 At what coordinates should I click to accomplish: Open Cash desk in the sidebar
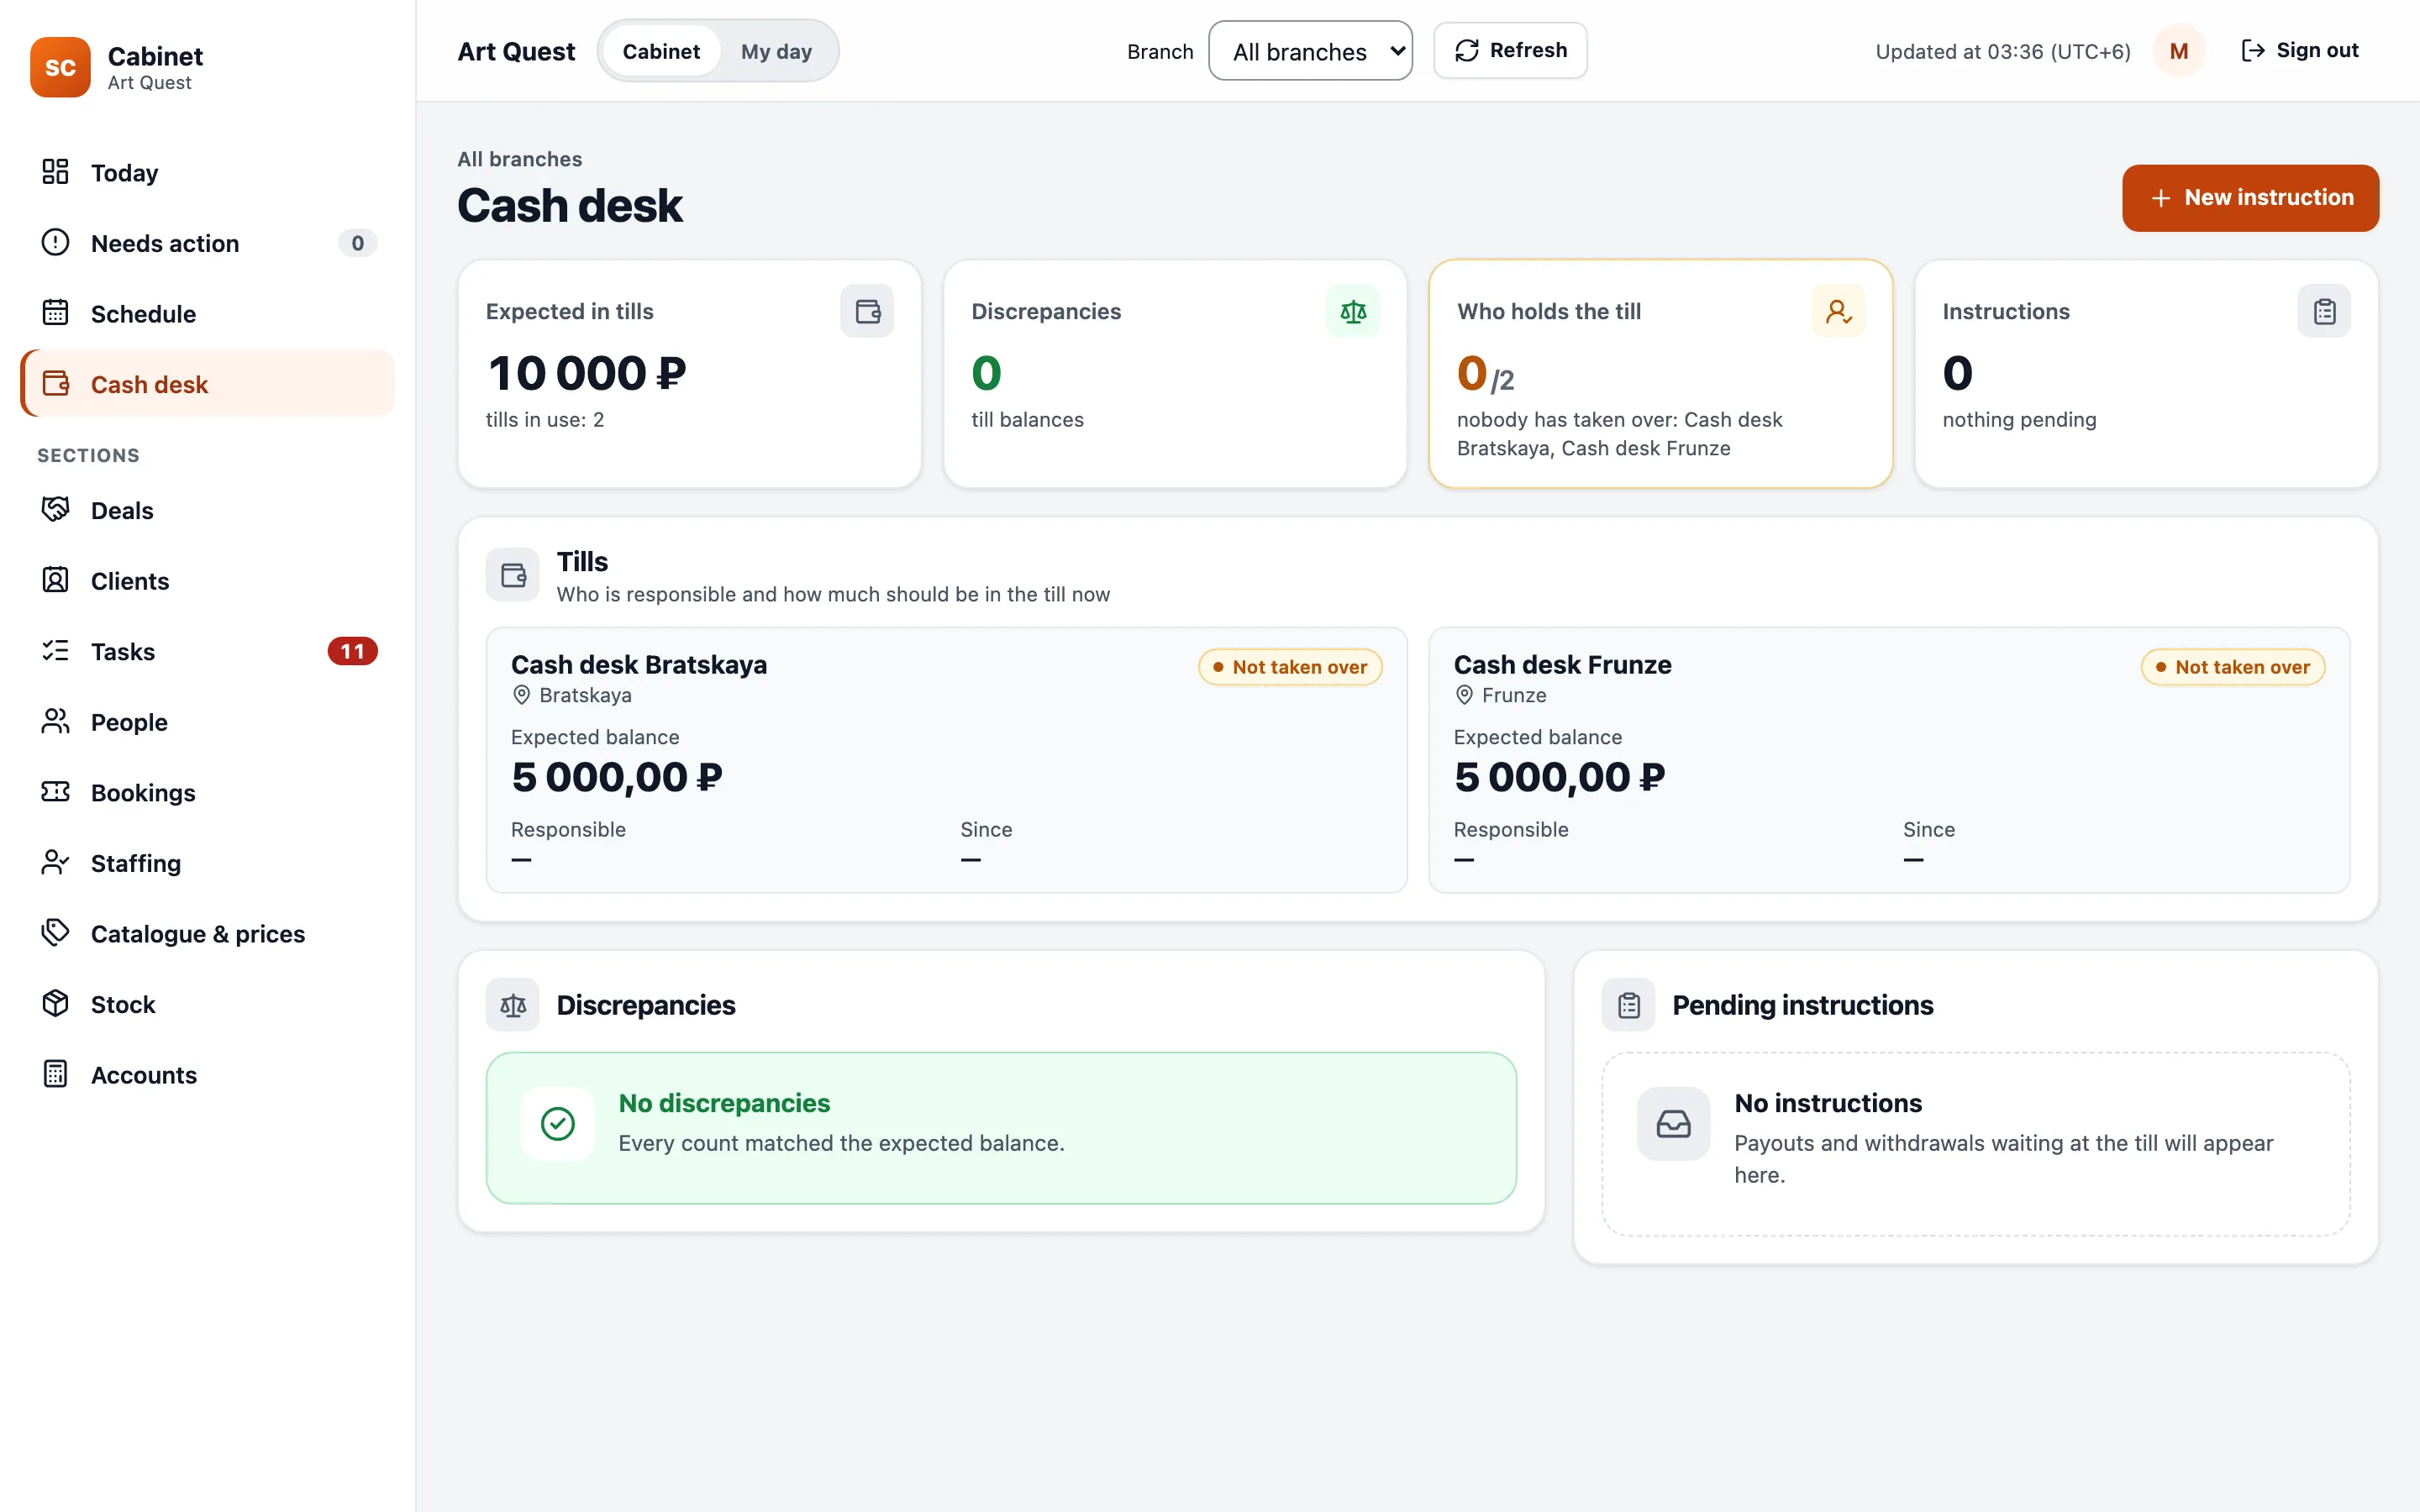point(208,384)
